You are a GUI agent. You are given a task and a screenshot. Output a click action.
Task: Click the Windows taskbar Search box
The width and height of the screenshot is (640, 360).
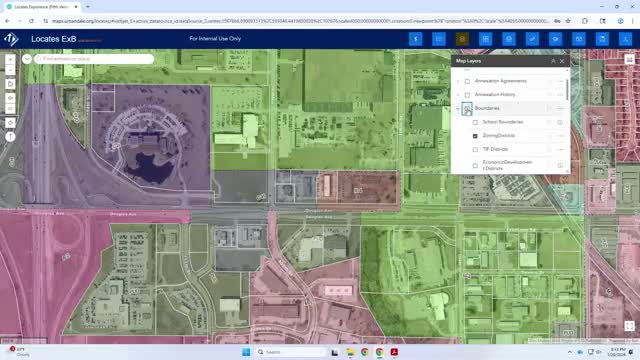291,352
